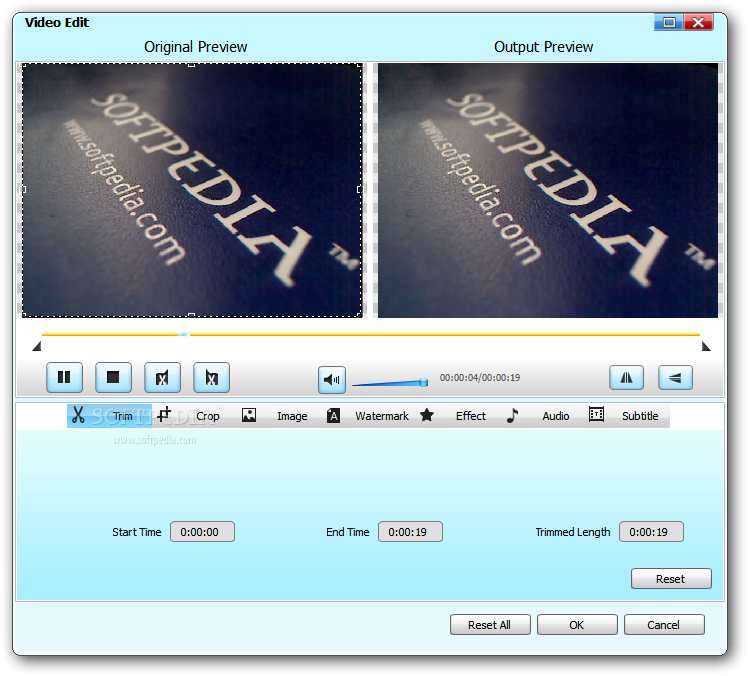Confirm edits with OK button

(577, 624)
